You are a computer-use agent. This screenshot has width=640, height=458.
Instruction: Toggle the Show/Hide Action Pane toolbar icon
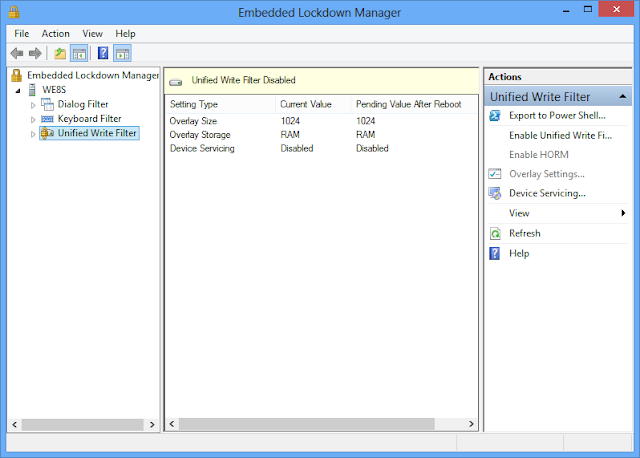click(122, 53)
